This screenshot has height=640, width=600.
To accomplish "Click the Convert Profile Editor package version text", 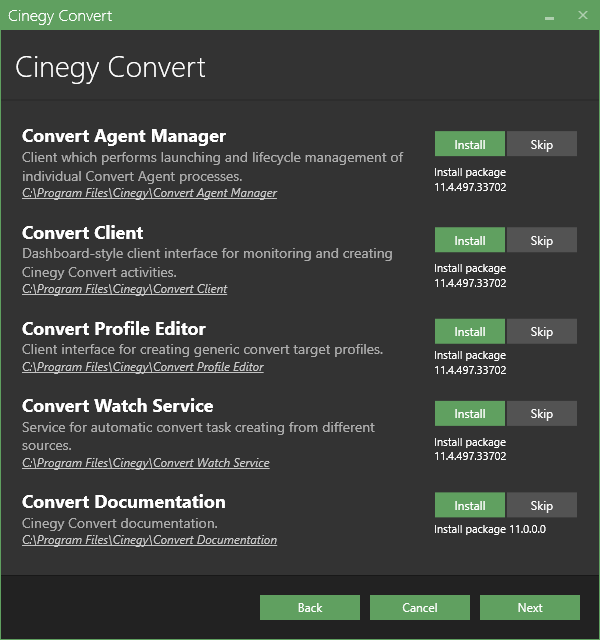I will pos(470,363).
